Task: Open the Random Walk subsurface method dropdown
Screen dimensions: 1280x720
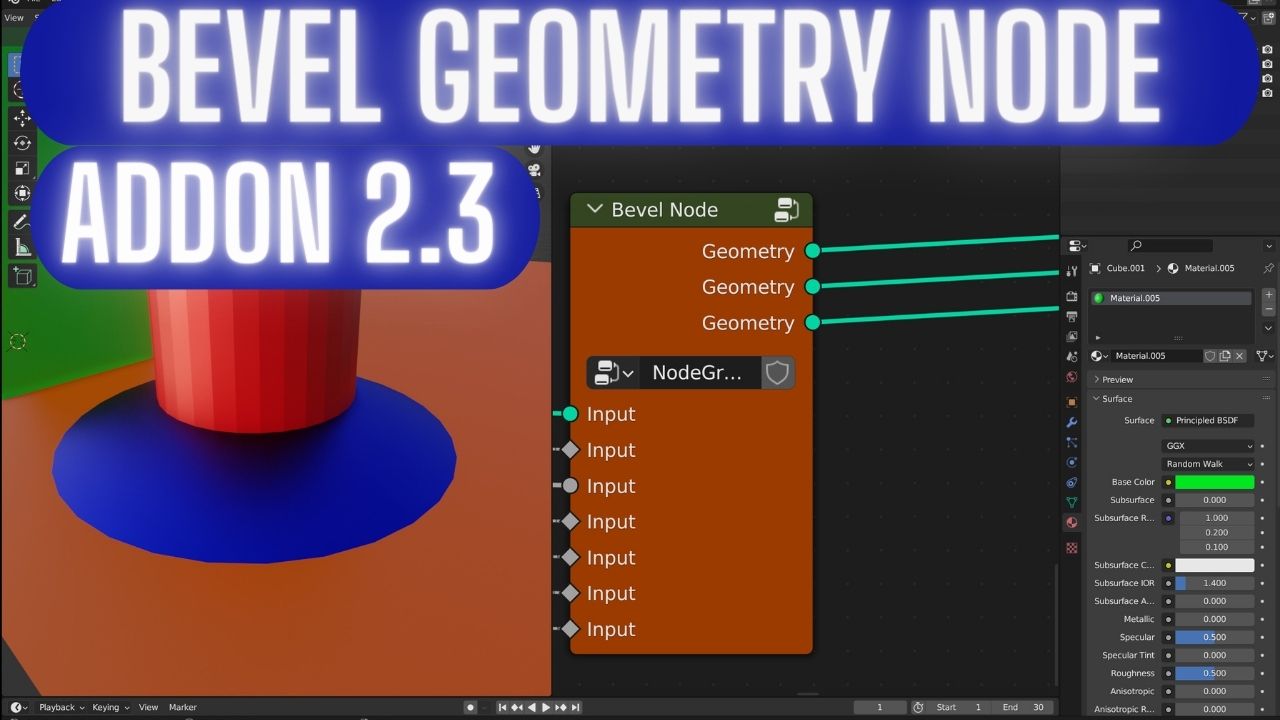Action: tap(1208, 463)
